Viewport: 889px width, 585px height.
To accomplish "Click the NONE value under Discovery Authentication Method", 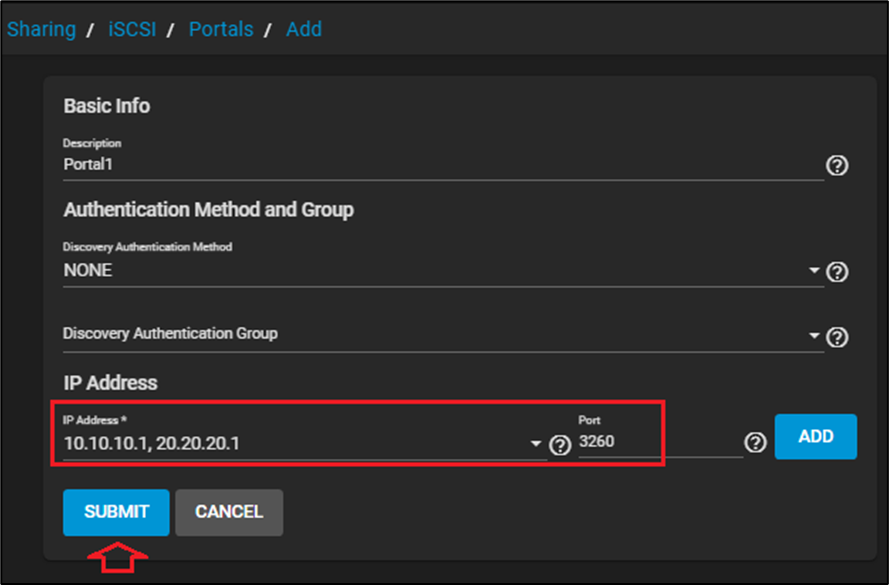I will [x=88, y=270].
